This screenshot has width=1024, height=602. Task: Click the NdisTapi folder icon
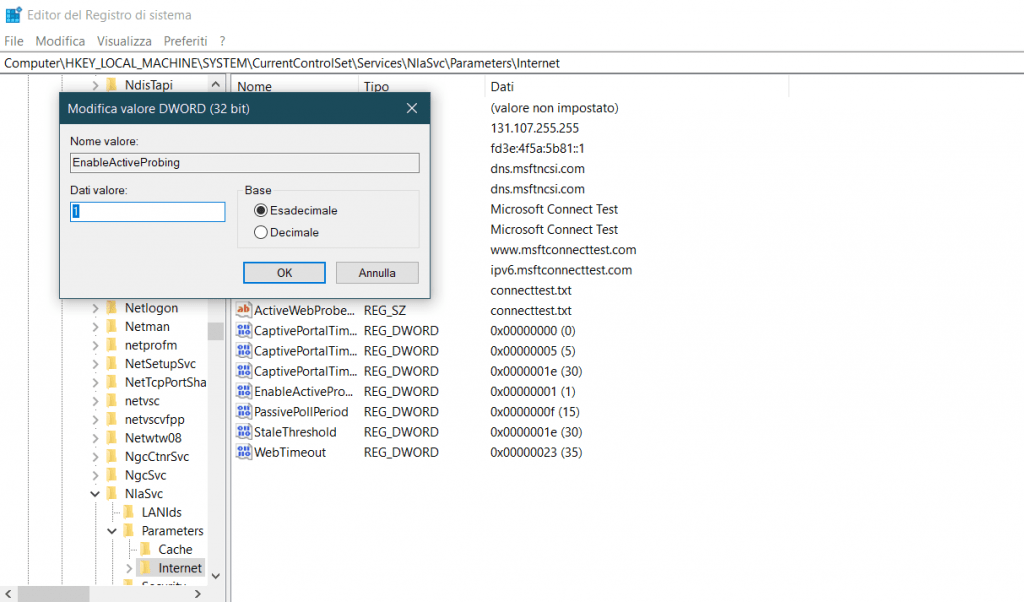[x=112, y=85]
